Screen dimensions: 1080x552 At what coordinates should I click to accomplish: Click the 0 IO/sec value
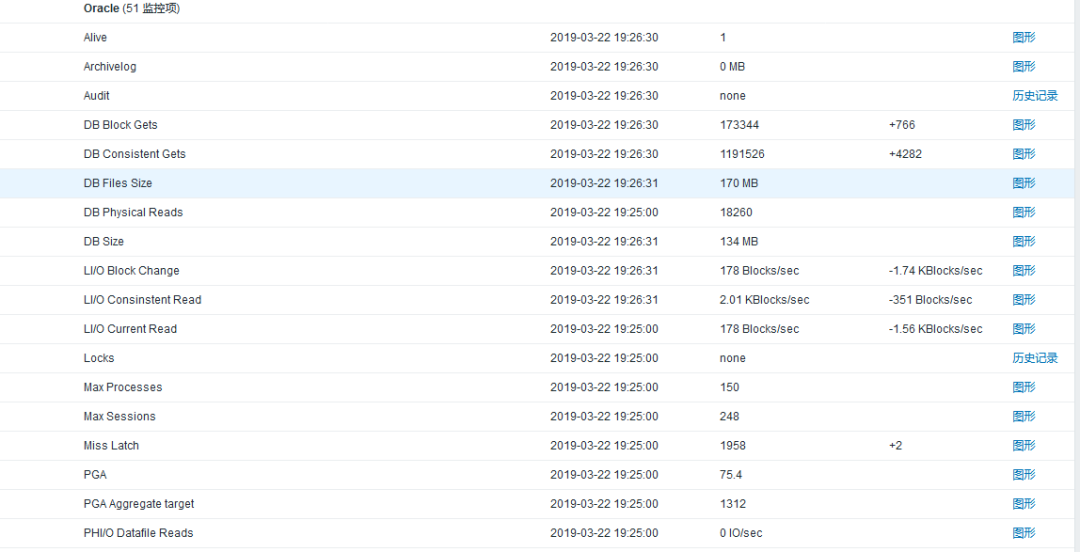[741, 533]
